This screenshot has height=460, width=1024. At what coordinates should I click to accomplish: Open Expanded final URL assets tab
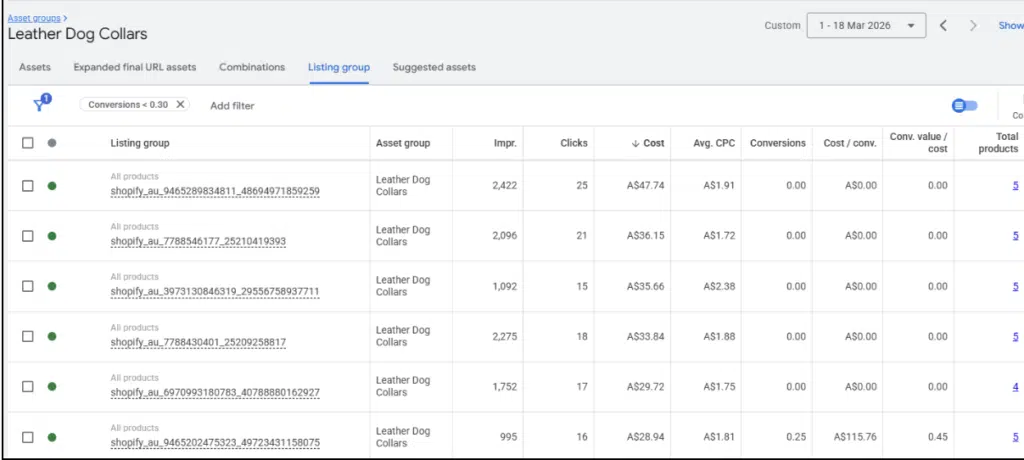tap(135, 67)
